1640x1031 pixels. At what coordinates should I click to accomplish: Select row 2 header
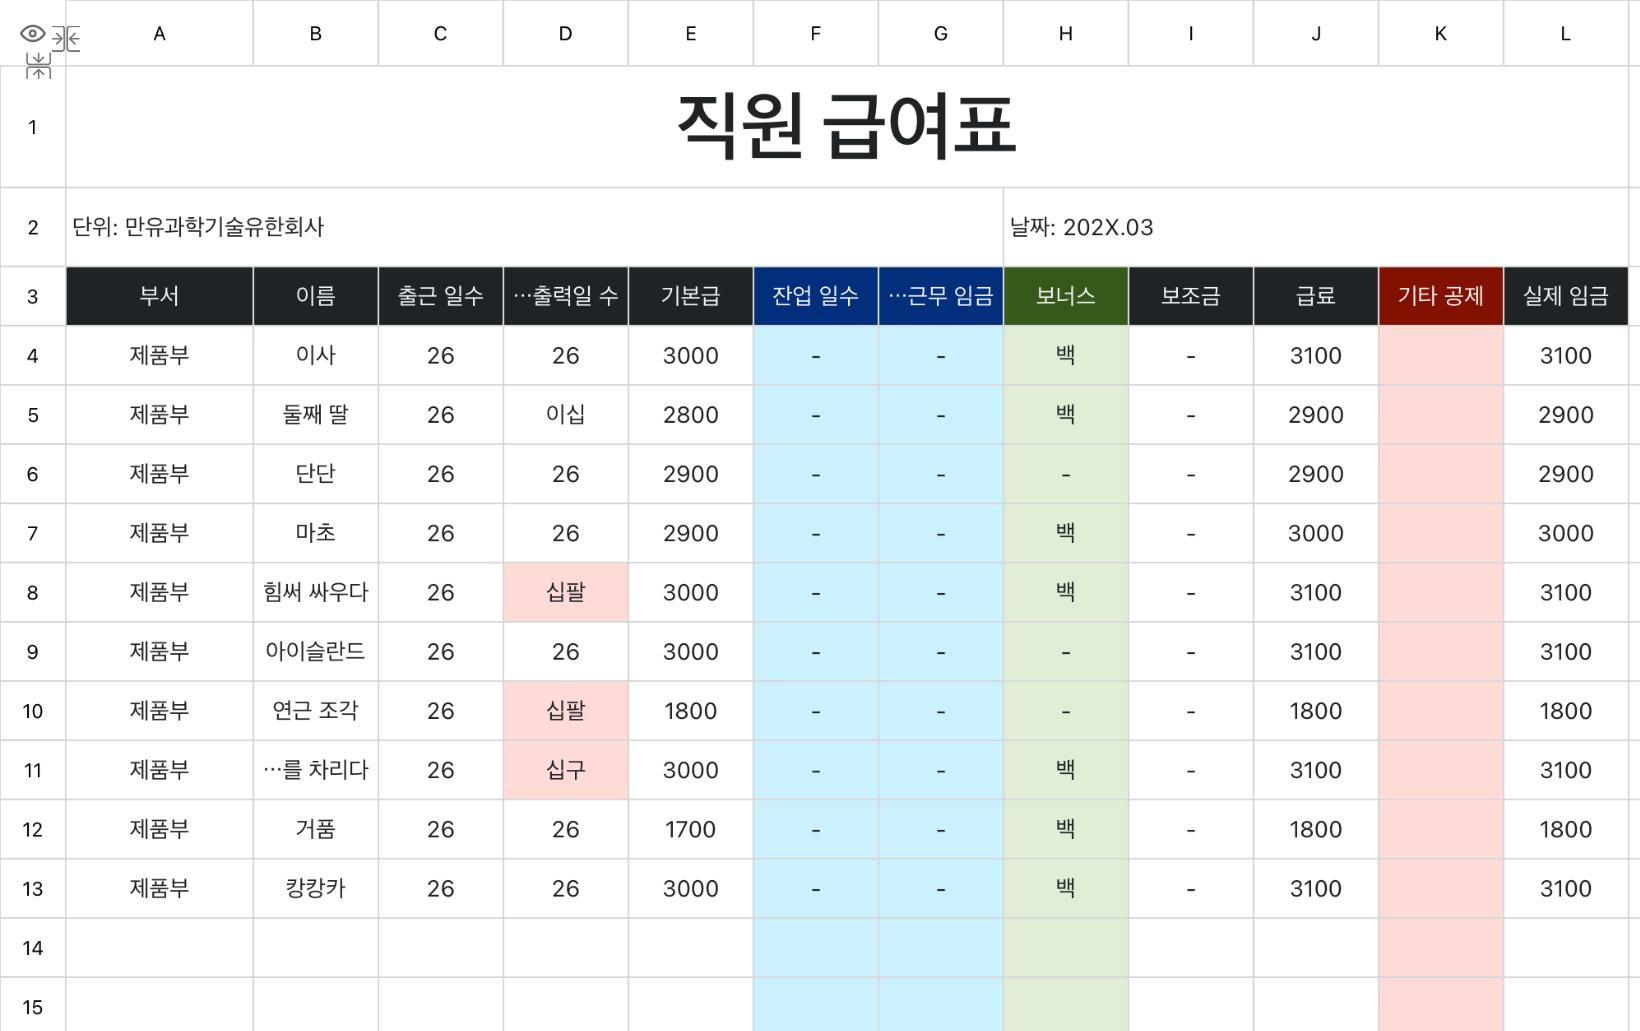(32, 227)
